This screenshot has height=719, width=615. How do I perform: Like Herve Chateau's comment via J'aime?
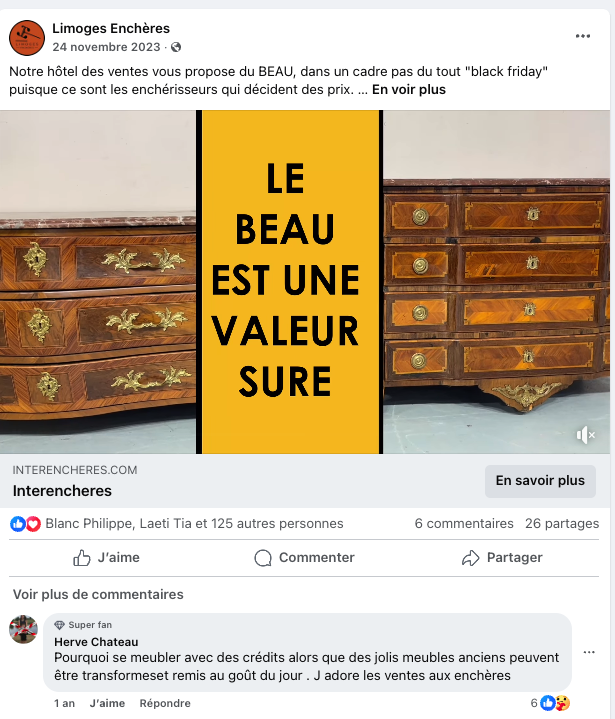(x=107, y=703)
